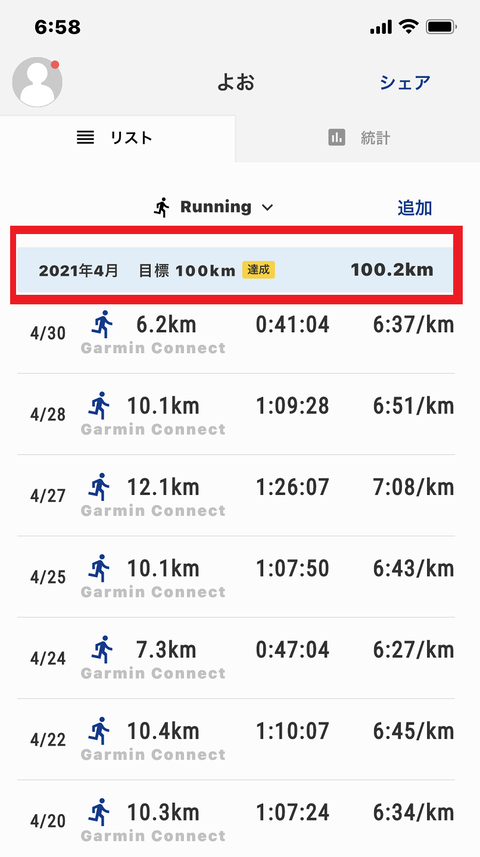480x857 pixels.
Task: Tap the running icon on 4/24 entry
Action: (101, 649)
